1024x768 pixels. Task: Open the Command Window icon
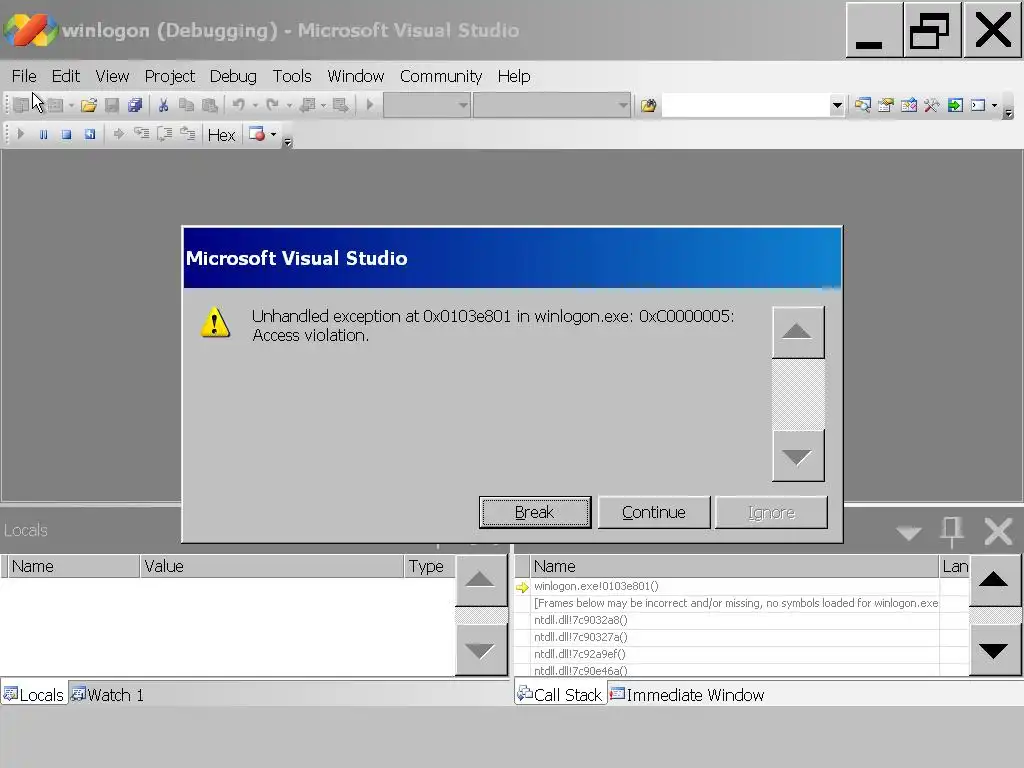(978, 105)
